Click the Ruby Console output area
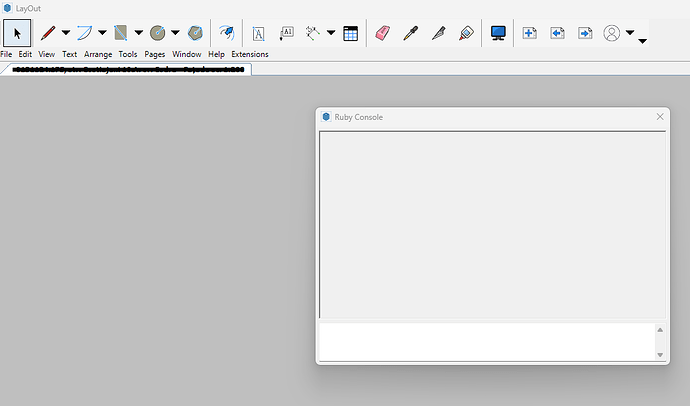The height and width of the screenshot is (406, 690). pos(492,225)
